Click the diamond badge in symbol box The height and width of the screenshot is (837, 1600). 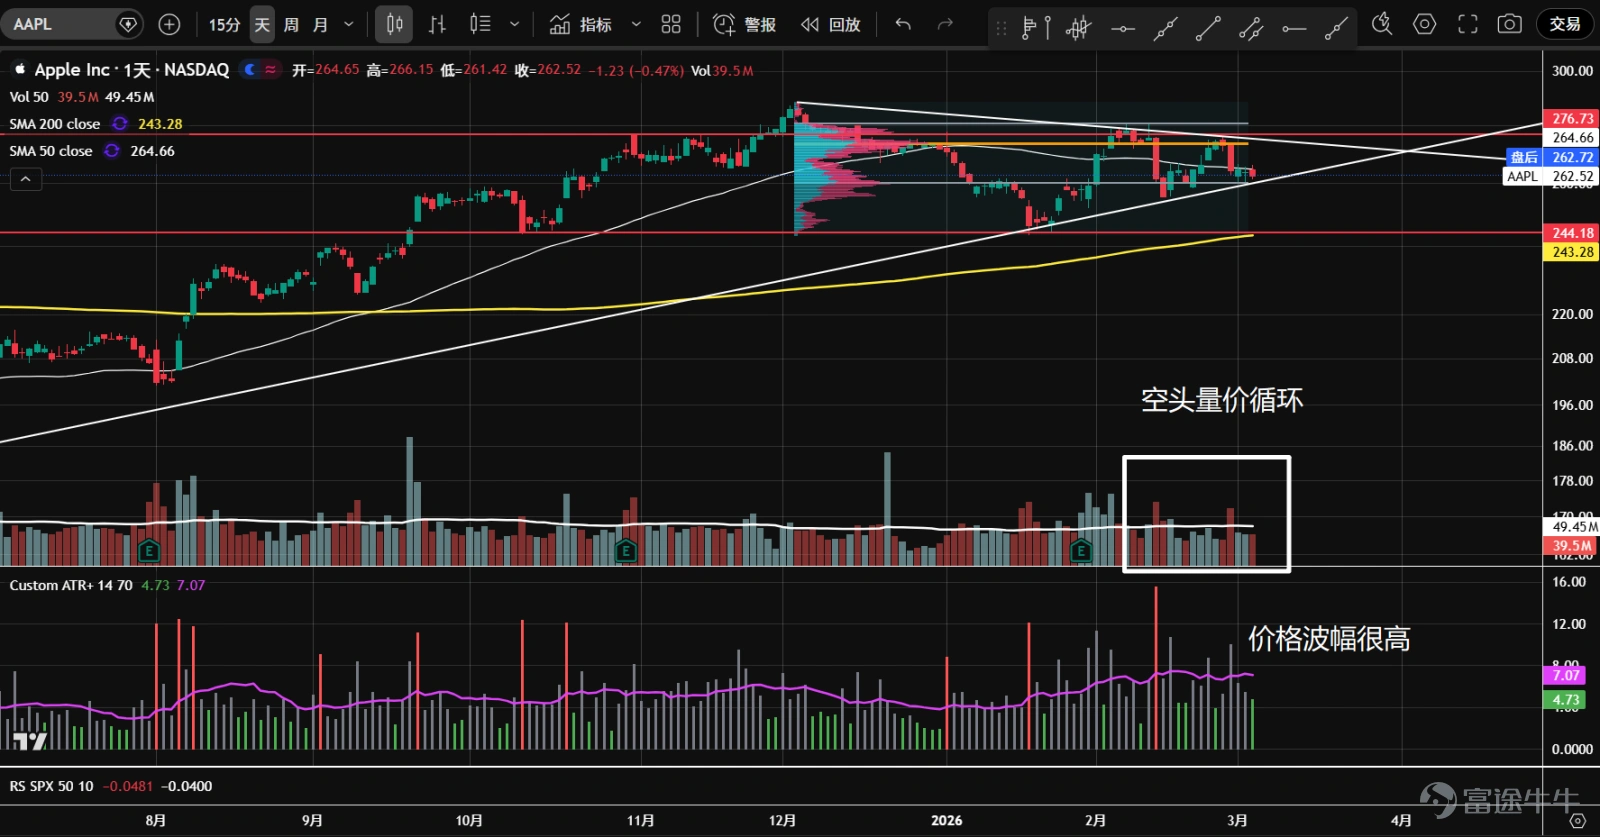tap(128, 24)
